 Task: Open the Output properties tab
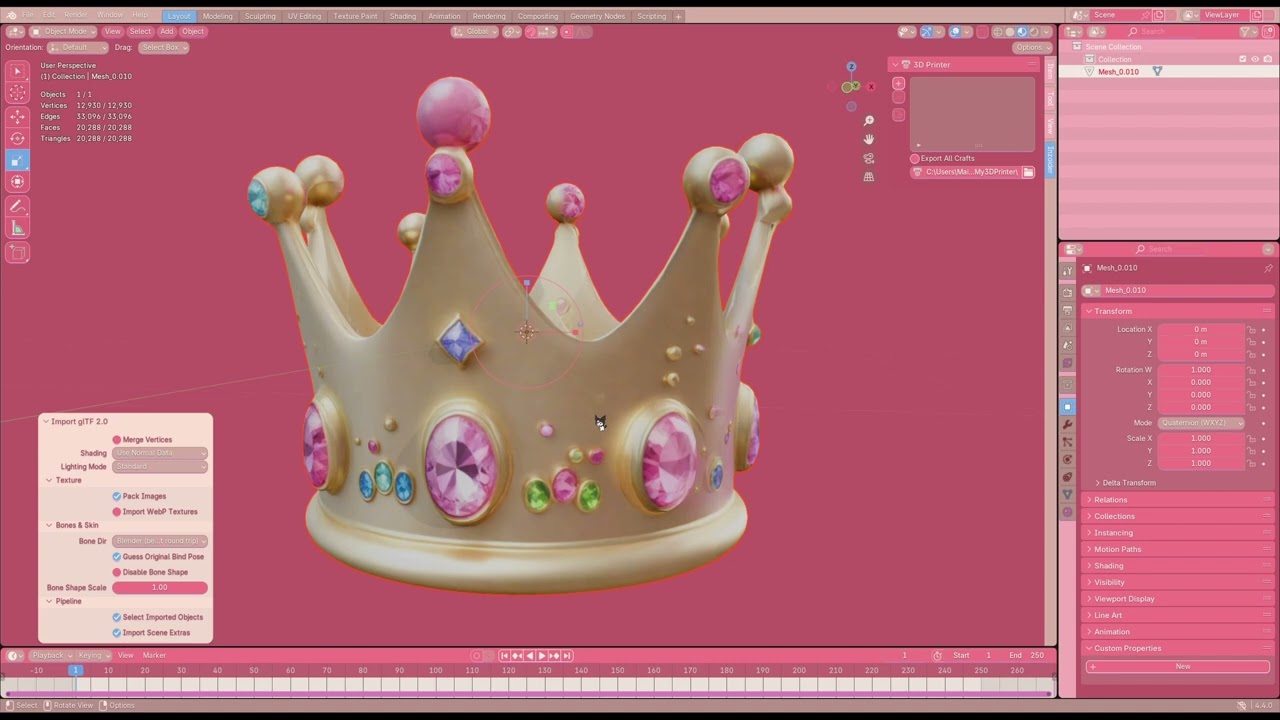[1067, 310]
